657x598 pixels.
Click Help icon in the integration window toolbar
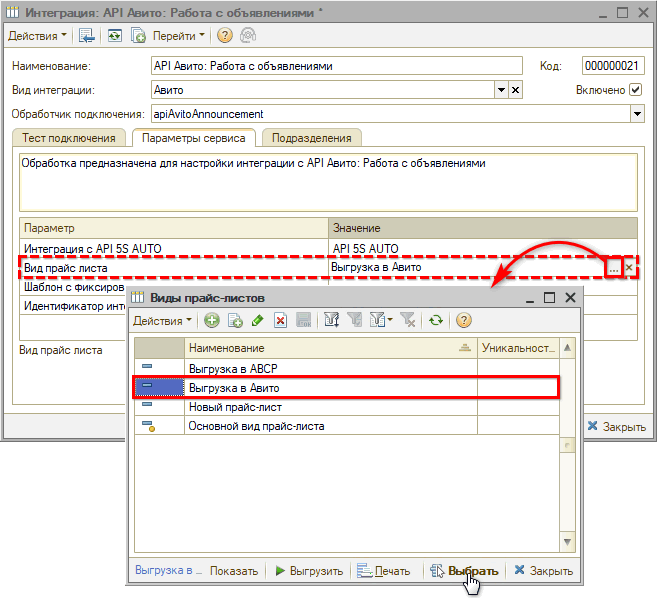tap(224, 35)
